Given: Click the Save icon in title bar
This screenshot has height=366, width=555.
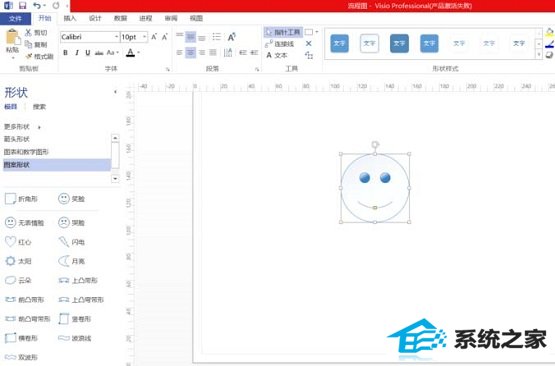Looking at the screenshot, I should click(22, 6).
